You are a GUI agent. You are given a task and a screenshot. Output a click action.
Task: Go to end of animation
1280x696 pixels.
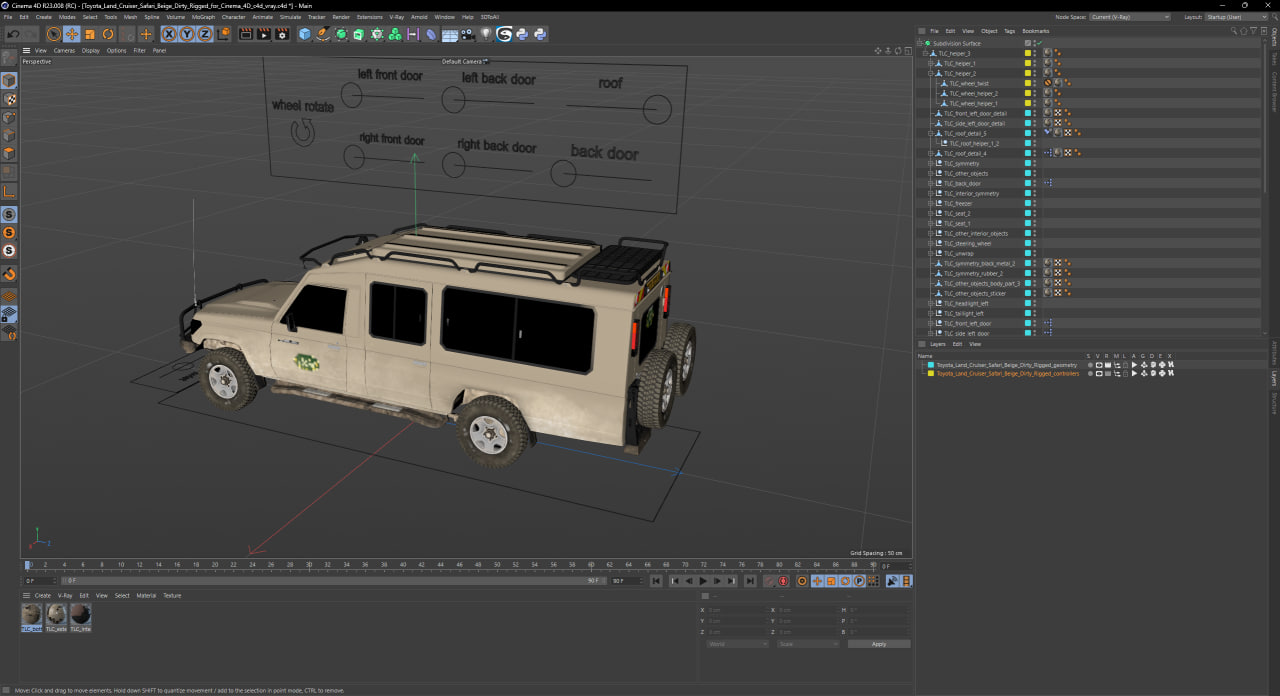[x=750, y=581]
